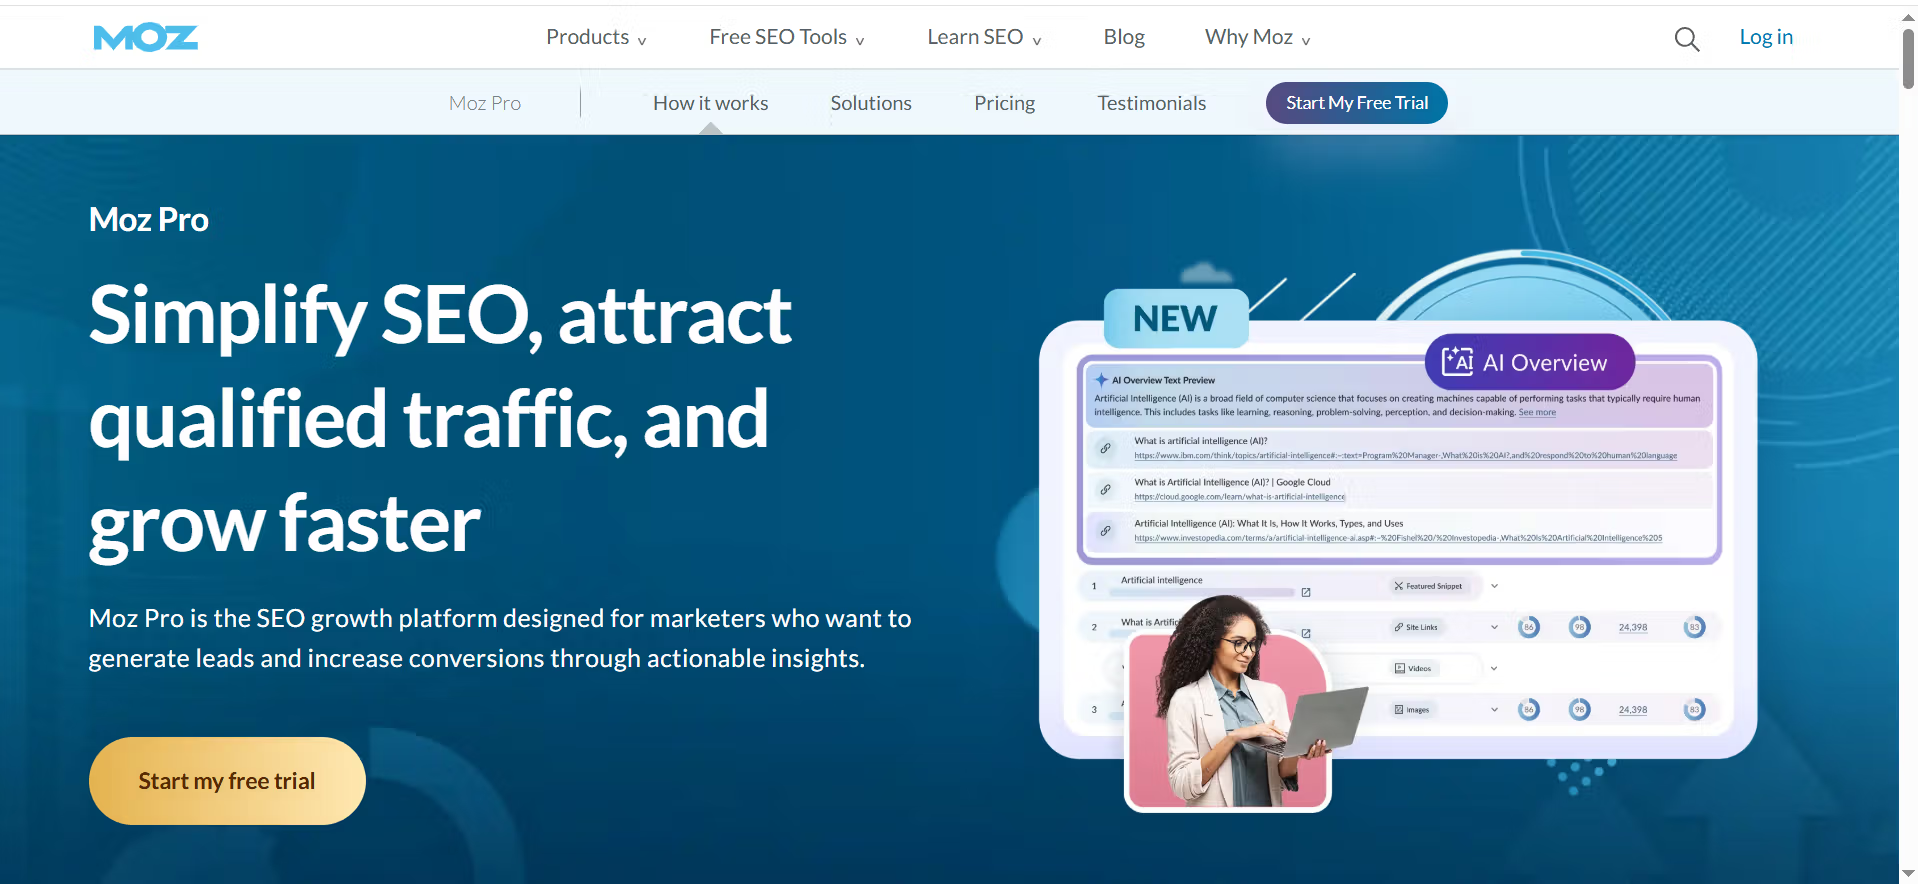Click the AI Overview badge

(1529, 362)
